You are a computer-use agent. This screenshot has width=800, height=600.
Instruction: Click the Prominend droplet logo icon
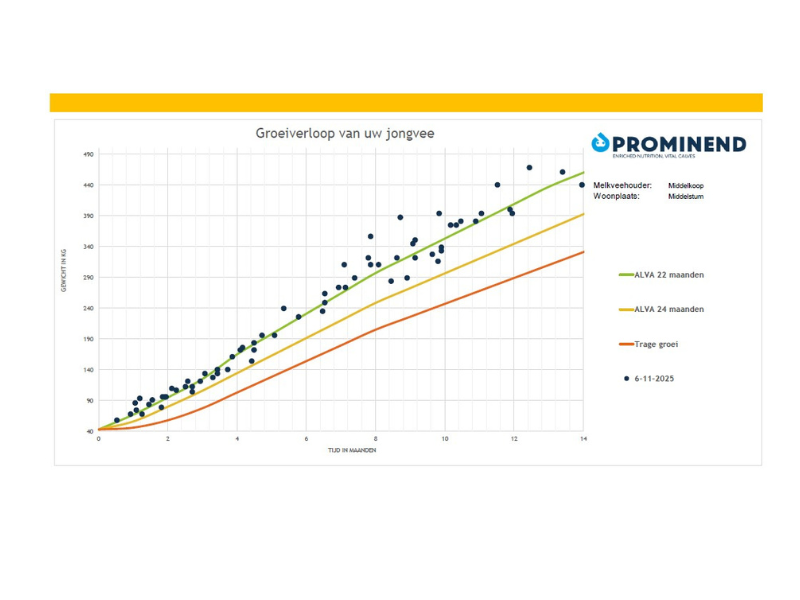coord(600,144)
